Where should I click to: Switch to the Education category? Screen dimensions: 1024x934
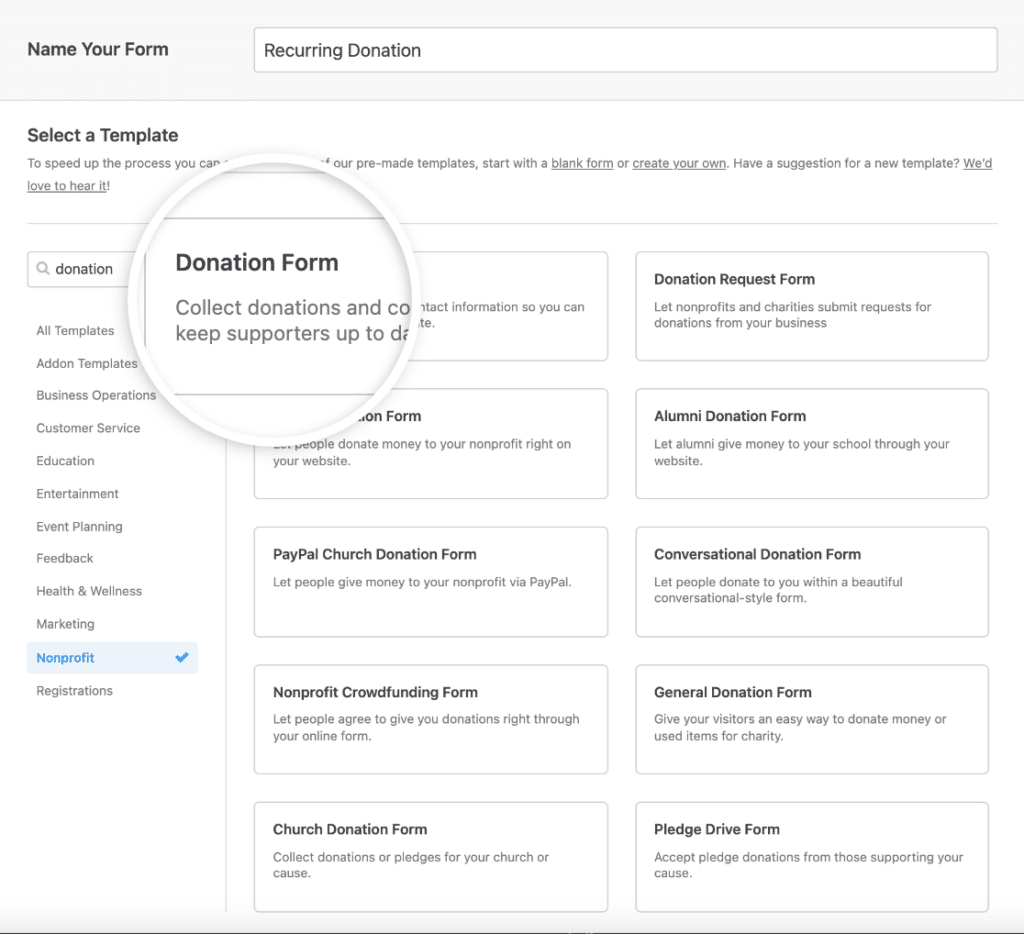tap(65, 460)
